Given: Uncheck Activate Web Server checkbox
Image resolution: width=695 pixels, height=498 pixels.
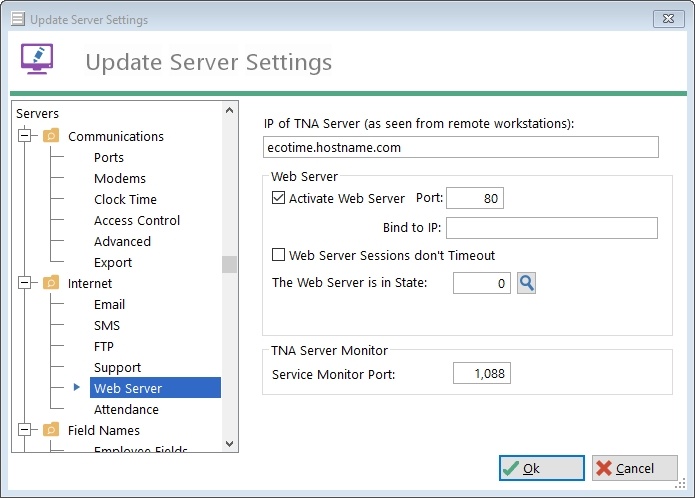Looking at the screenshot, I should pos(278,198).
